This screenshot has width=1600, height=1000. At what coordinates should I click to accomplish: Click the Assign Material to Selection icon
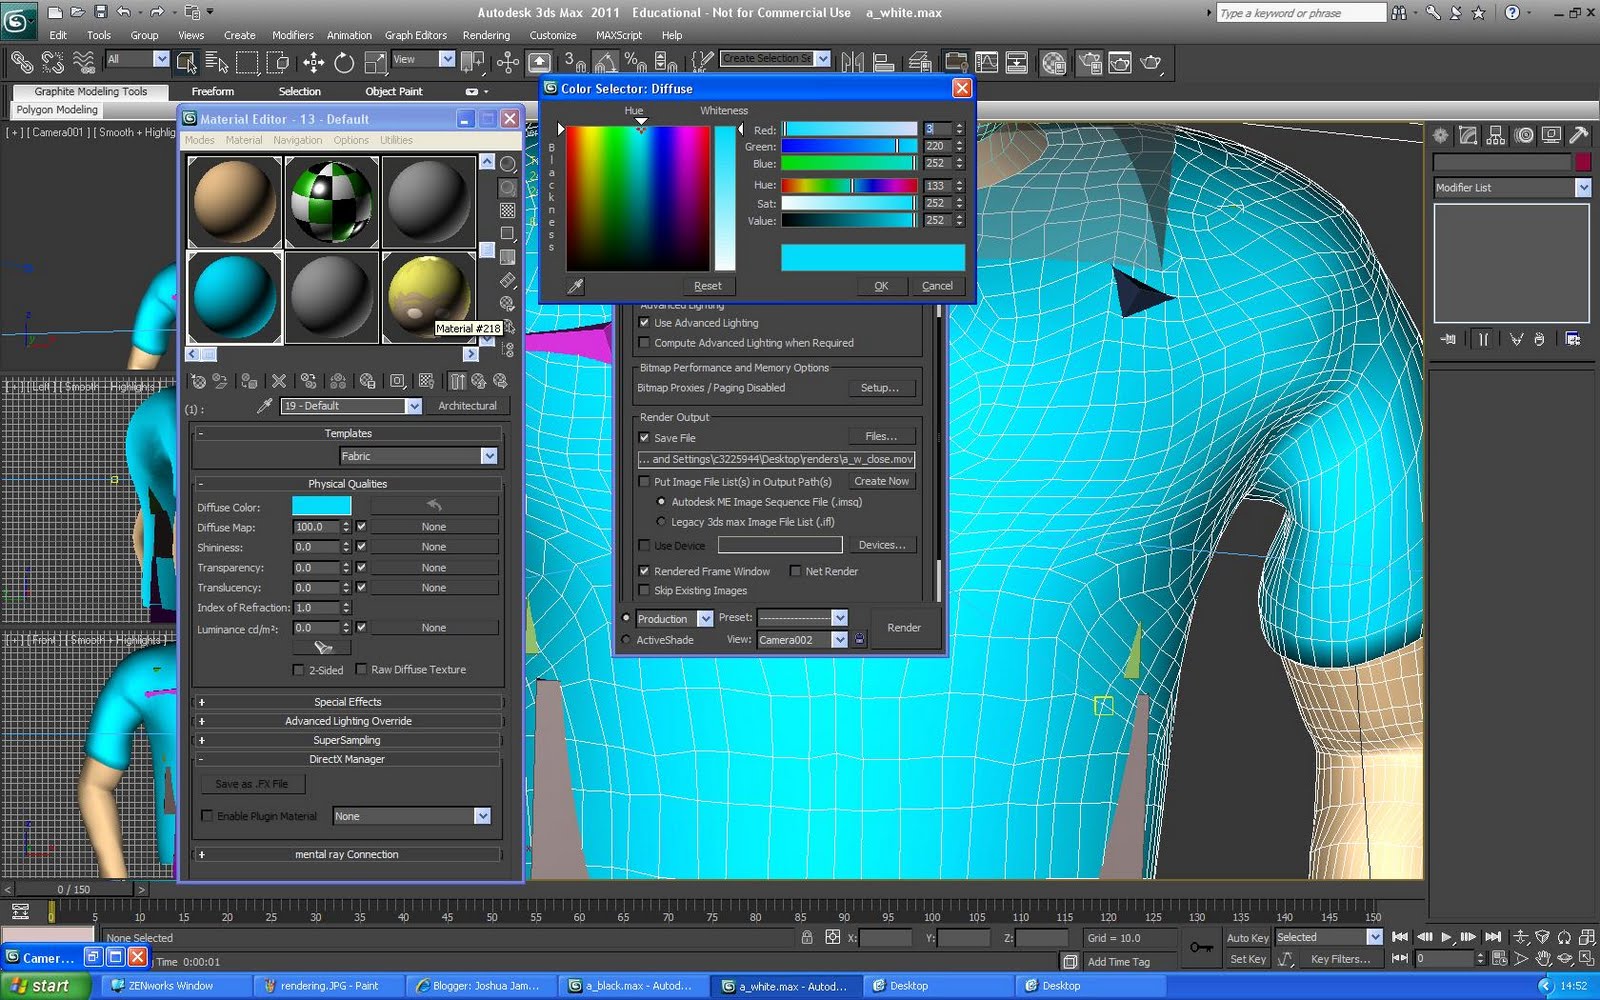pyautogui.click(x=249, y=381)
